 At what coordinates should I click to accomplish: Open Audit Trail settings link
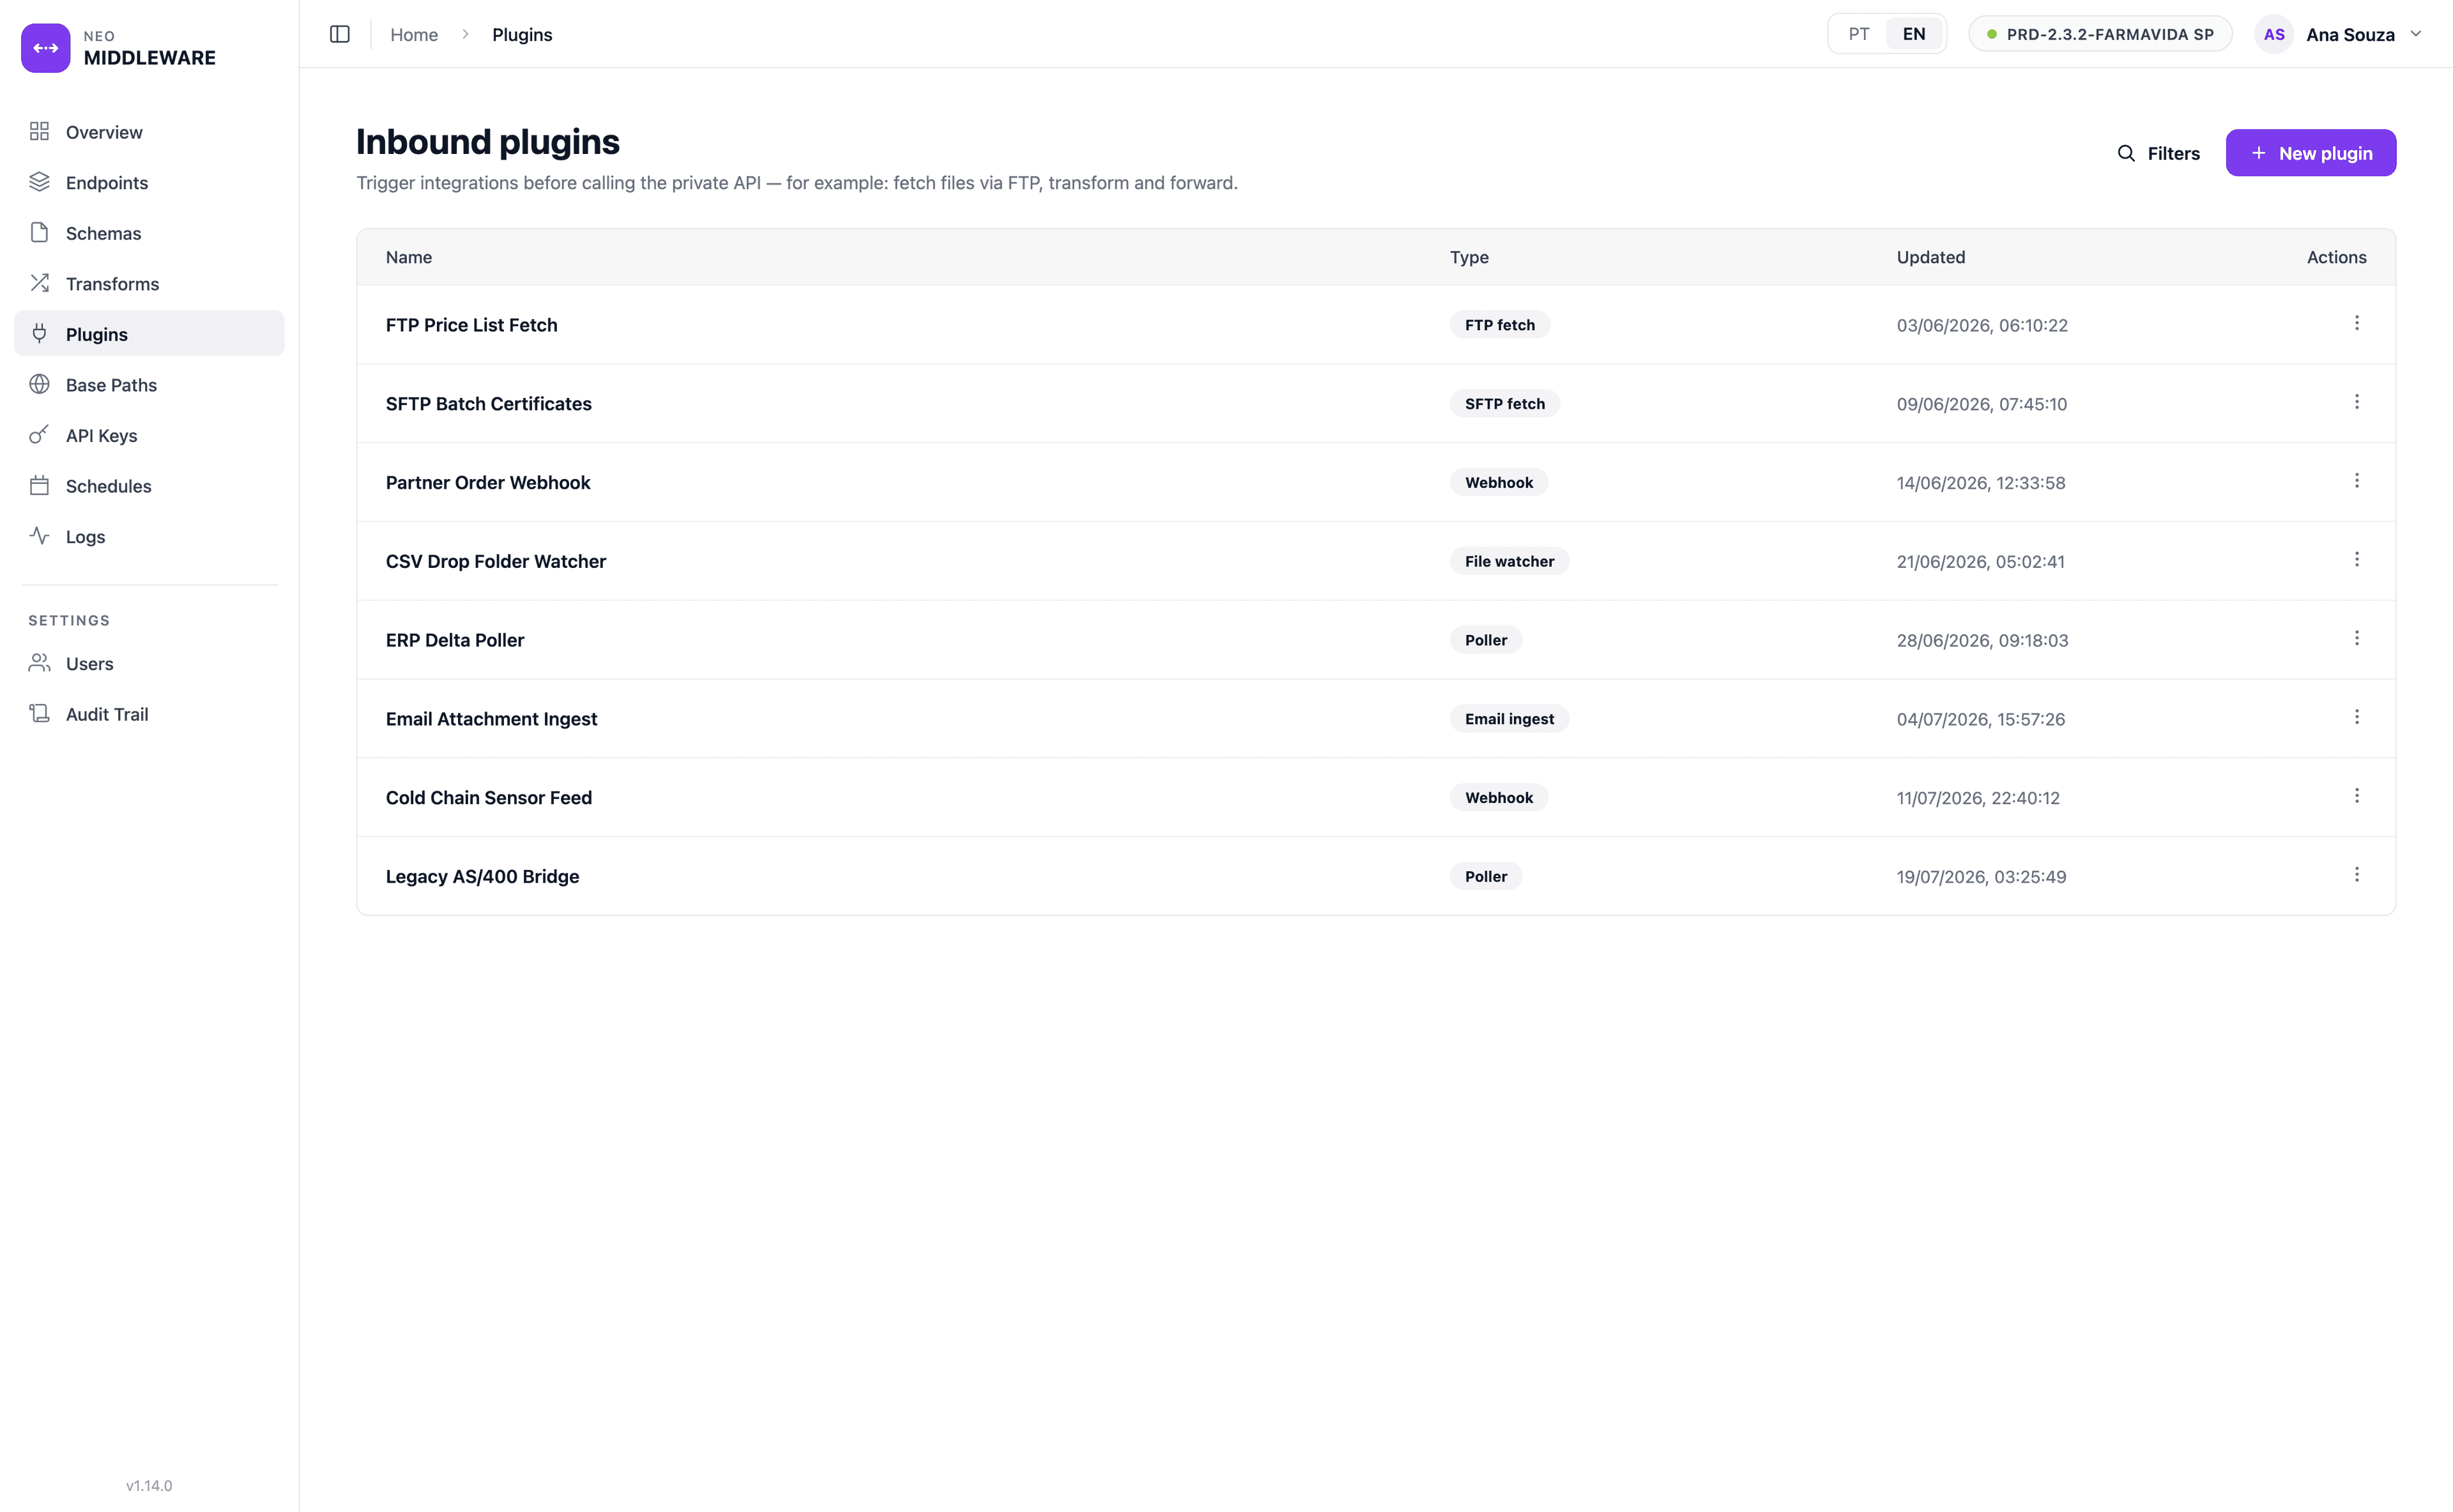click(149, 714)
